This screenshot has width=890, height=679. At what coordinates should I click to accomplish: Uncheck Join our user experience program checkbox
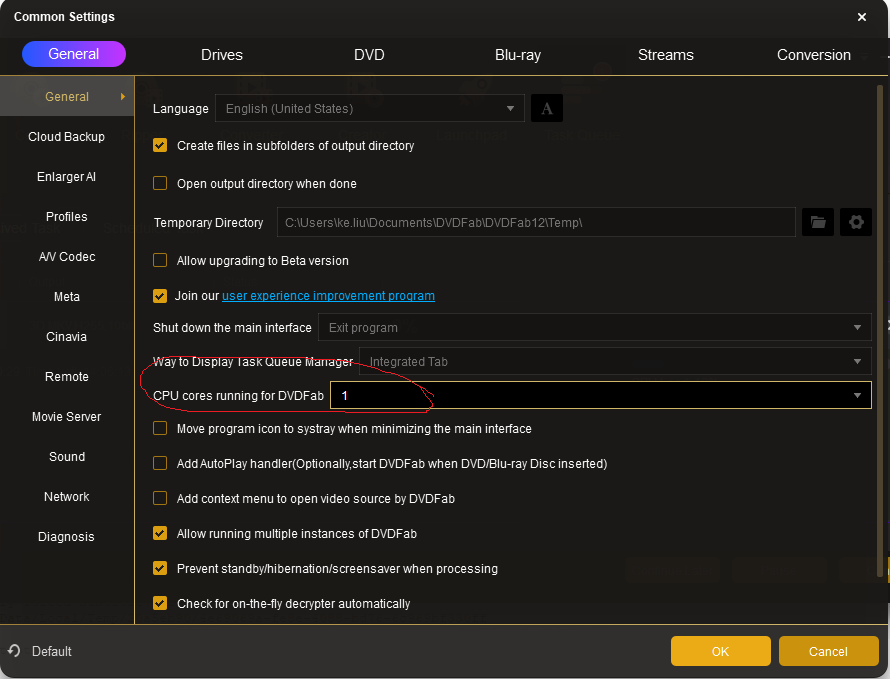[160, 296]
